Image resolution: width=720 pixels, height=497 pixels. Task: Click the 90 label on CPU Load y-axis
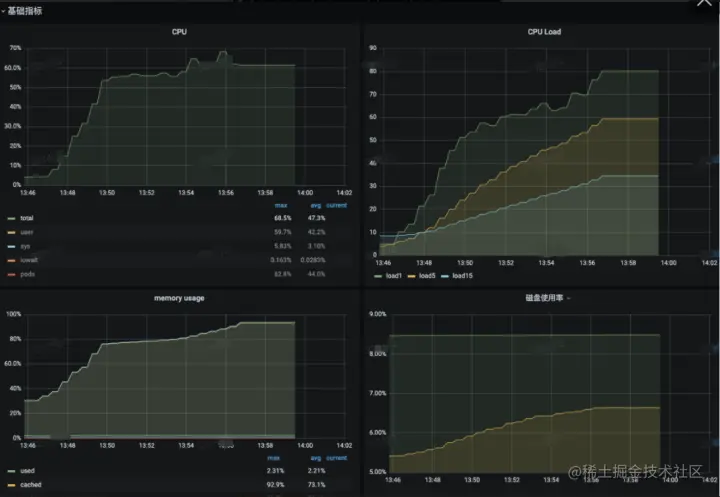click(373, 48)
